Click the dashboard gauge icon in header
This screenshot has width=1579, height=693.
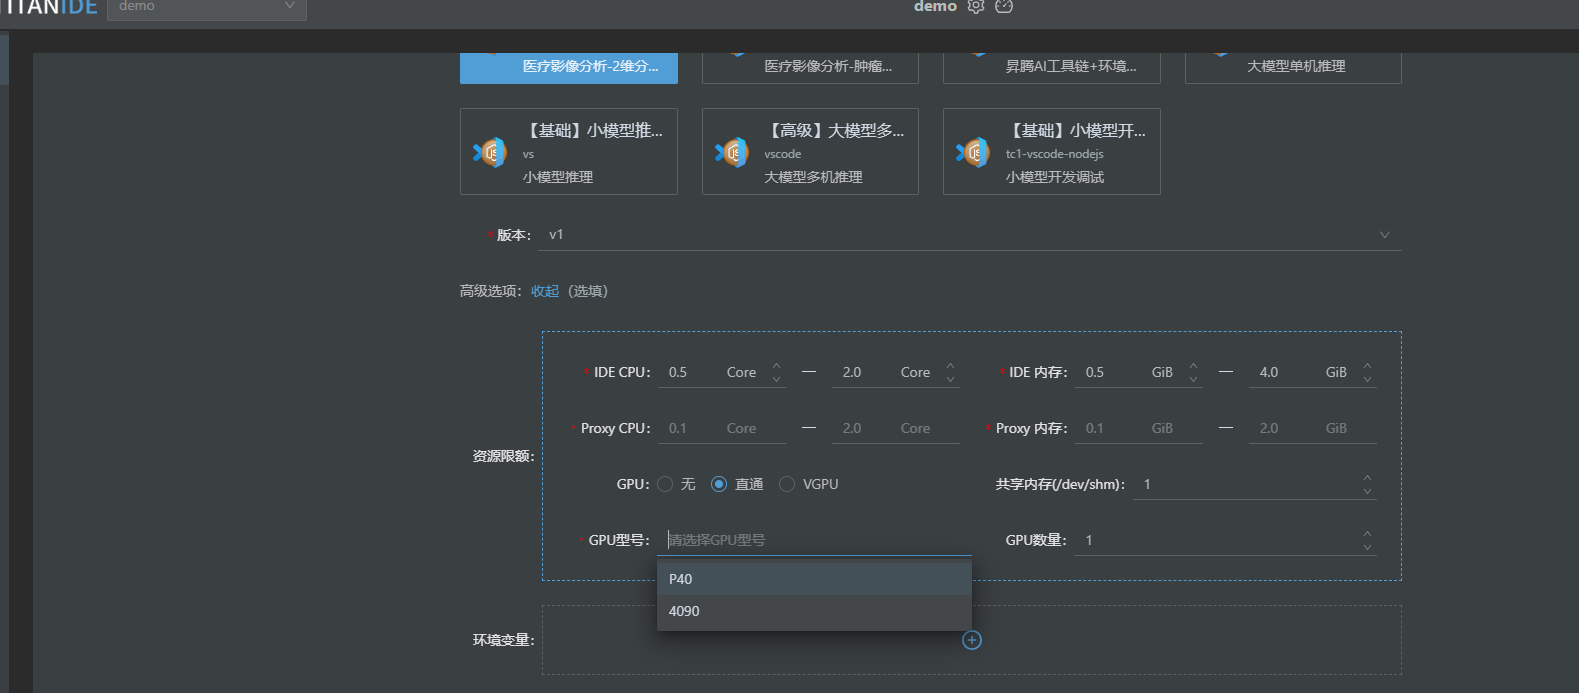(x=1004, y=7)
